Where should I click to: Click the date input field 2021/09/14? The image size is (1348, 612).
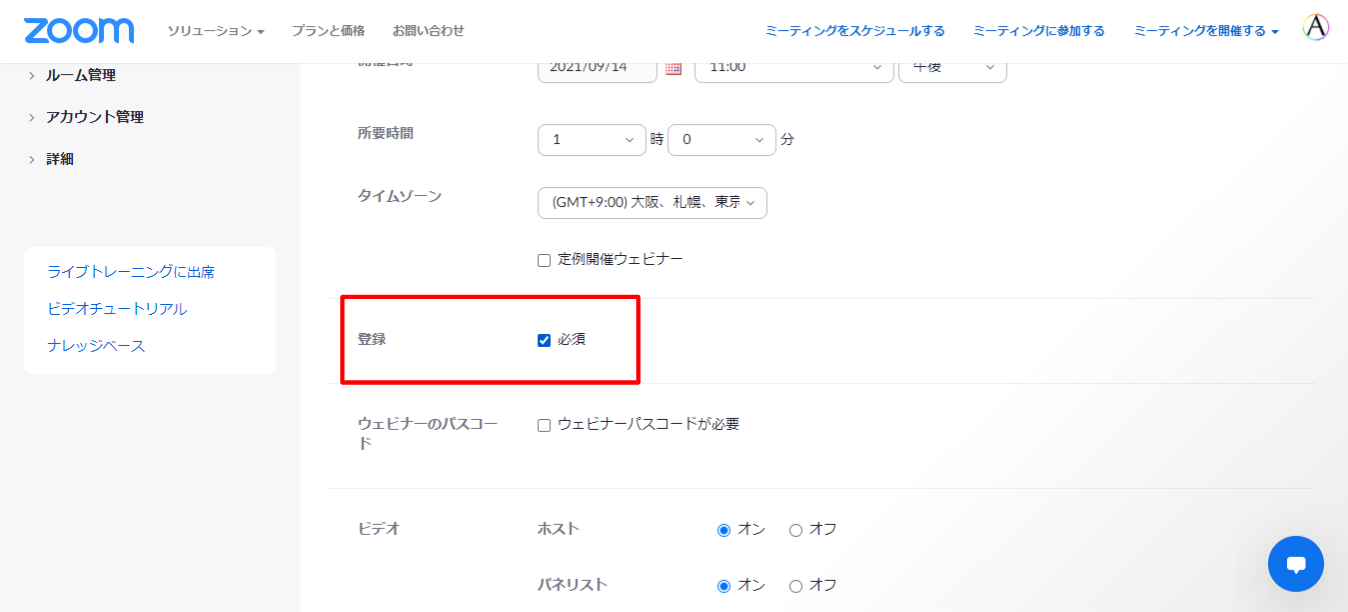[596, 68]
